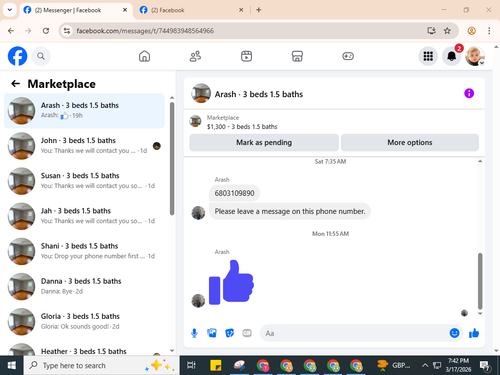Viewport: 500px width, 375px height.
Task: Open Windows notification center icon
Action: click(484, 366)
